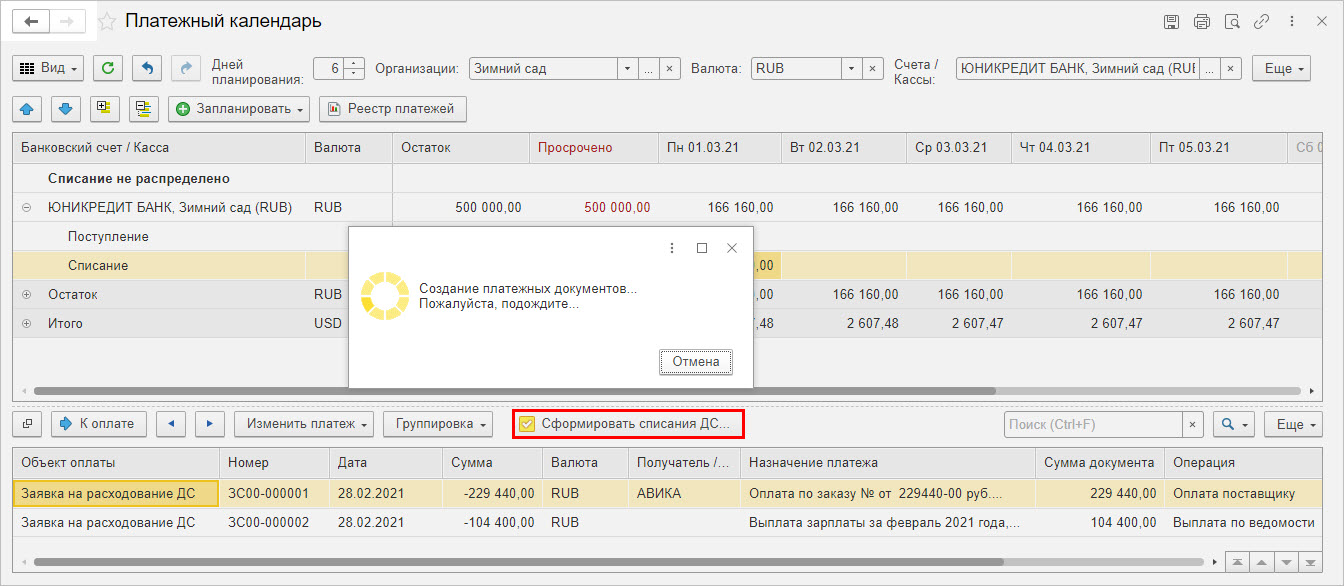The width and height of the screenshot is (1344, 586).
Task: Expand all groups with the plus tree icon
Action: [x=105, y=108]
